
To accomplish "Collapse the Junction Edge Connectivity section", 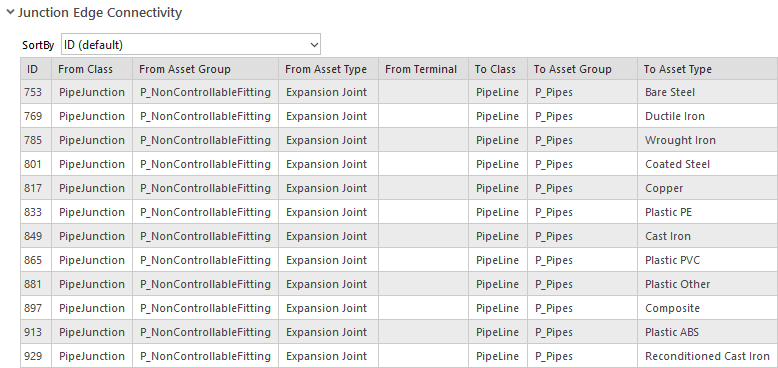I will (10, 13).
